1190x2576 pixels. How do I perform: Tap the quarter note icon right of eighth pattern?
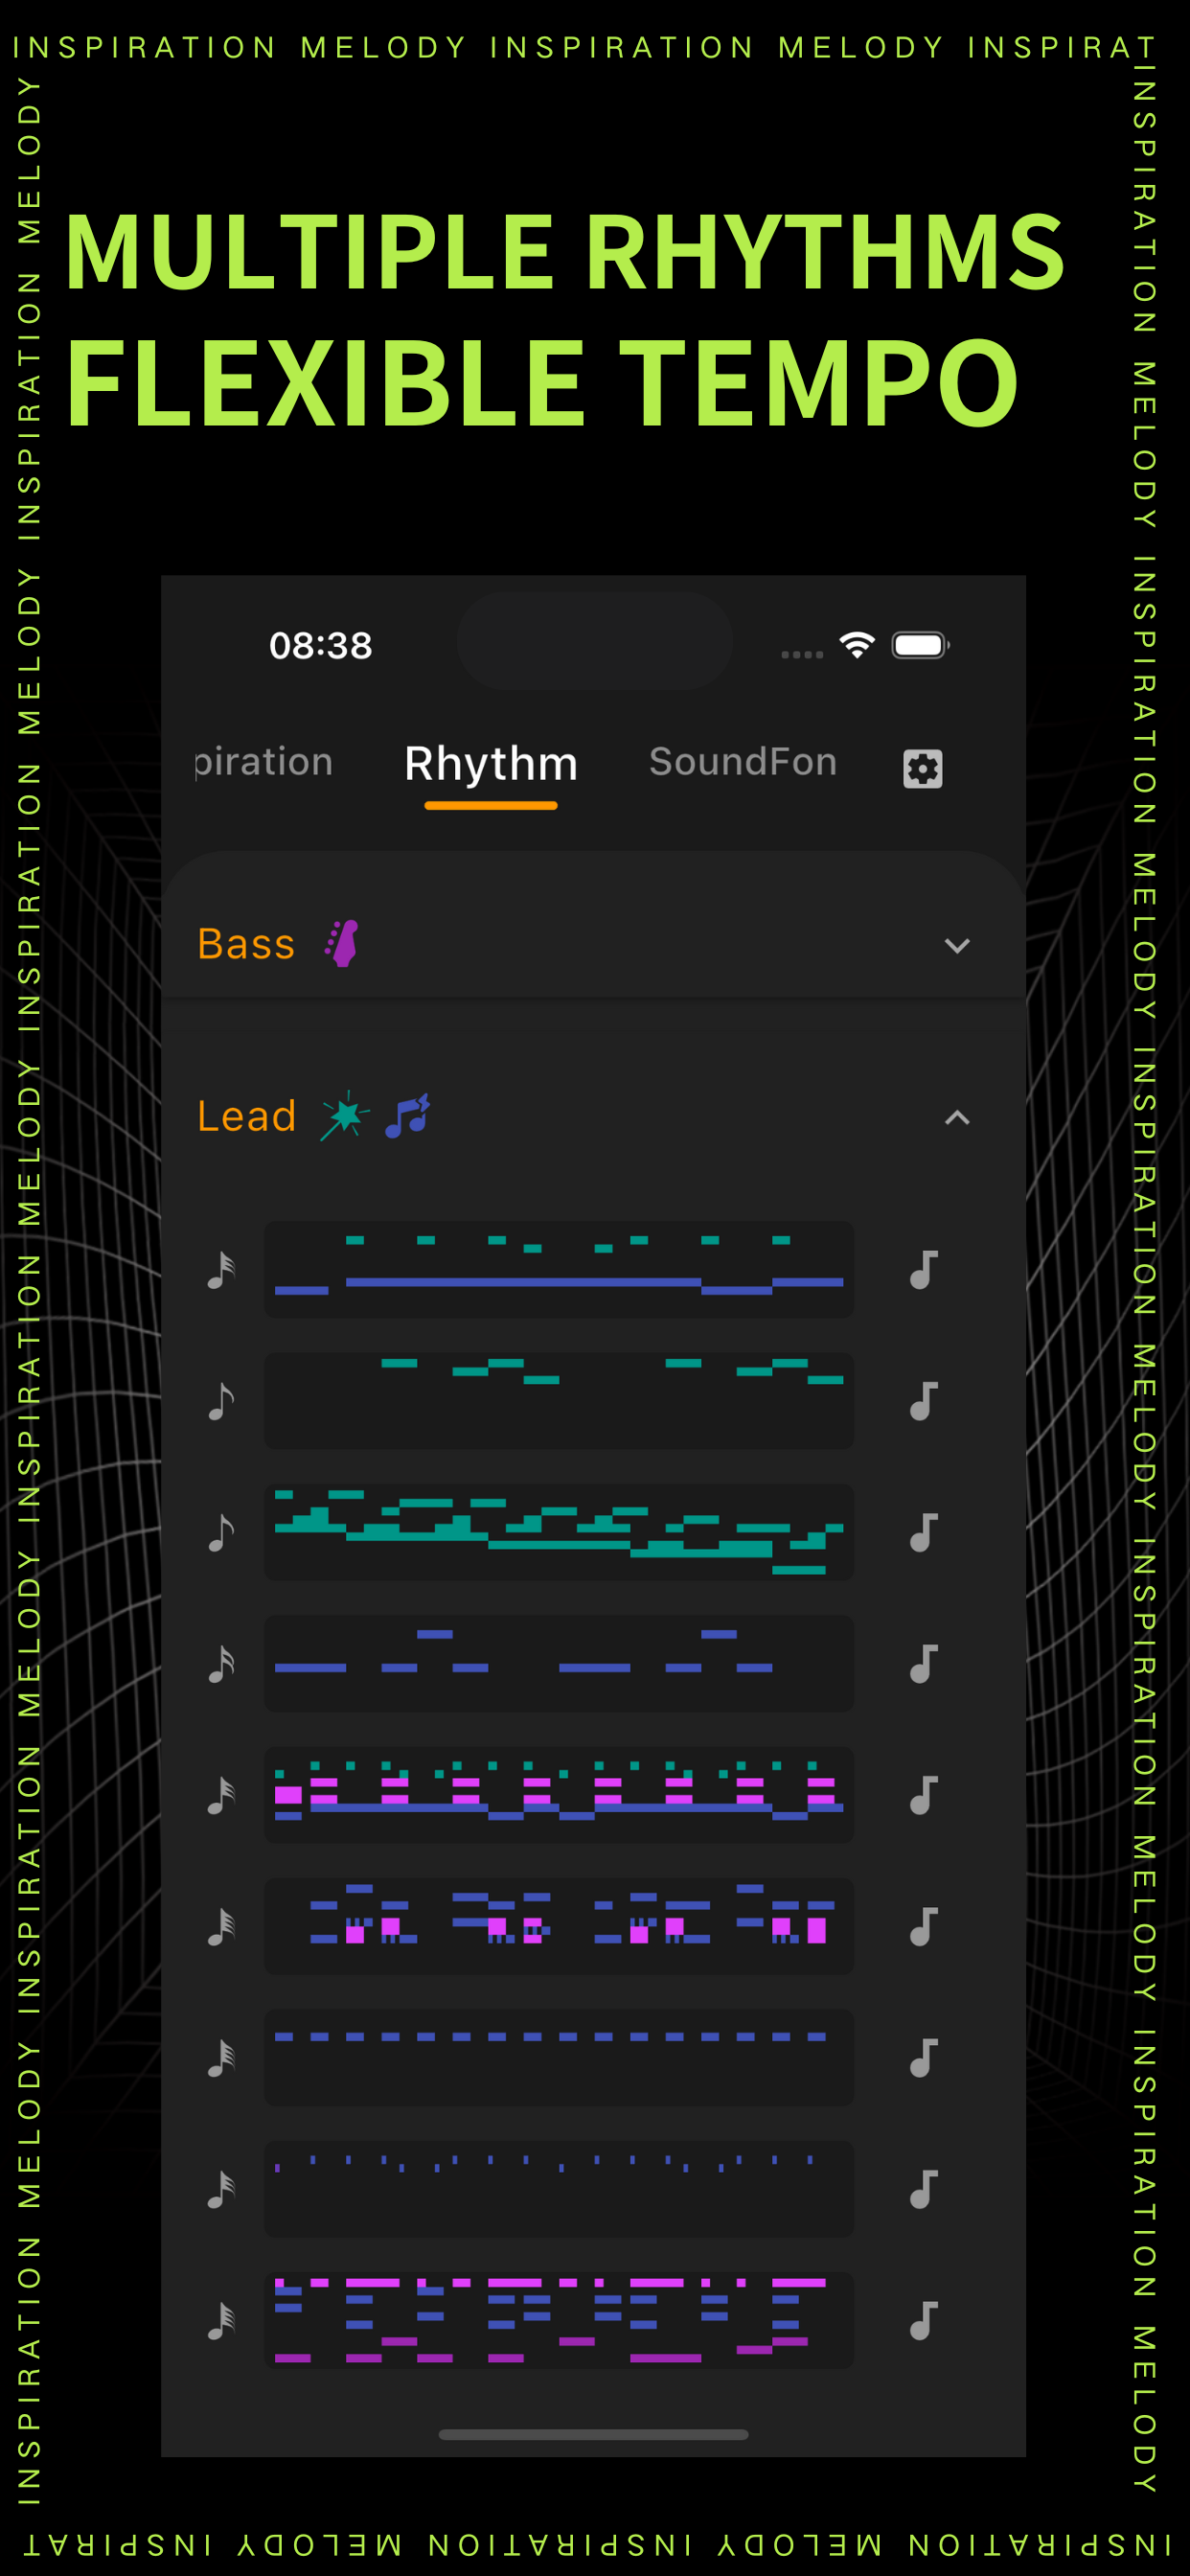point(923,2190)
